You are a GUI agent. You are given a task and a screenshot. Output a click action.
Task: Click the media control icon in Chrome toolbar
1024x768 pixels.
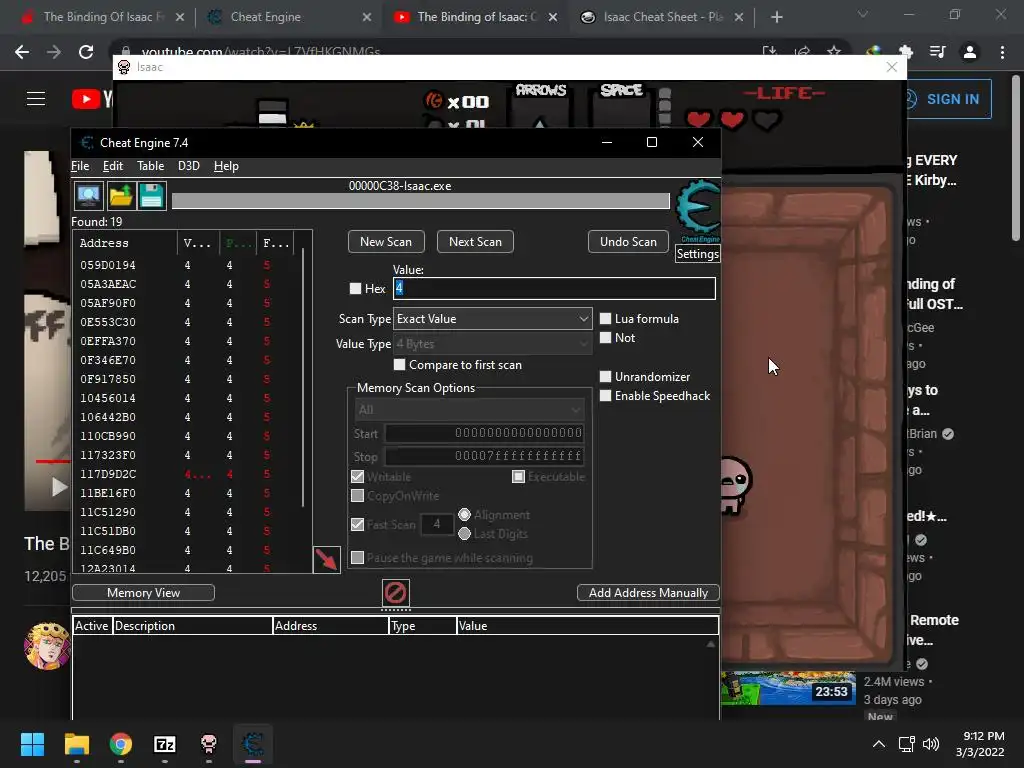point(938,52)
